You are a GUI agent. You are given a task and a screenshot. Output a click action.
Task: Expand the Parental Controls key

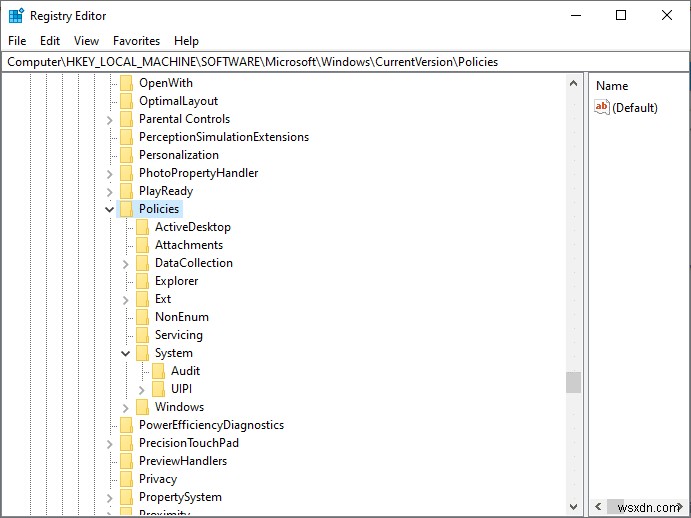pyautogui.click(x=110, y=120)
